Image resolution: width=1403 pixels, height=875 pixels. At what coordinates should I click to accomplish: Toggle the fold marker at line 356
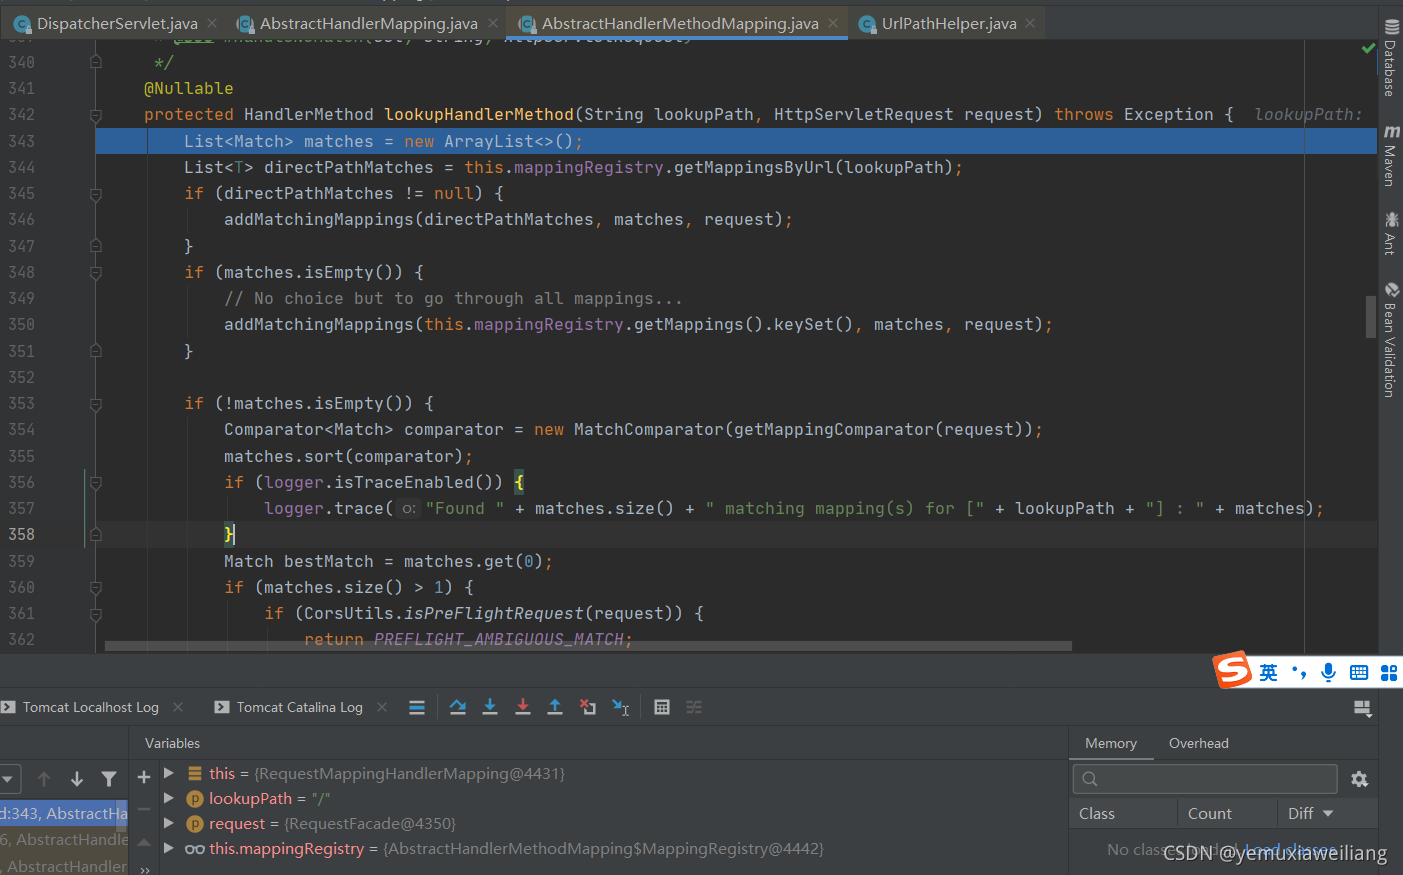coord(96,483)
